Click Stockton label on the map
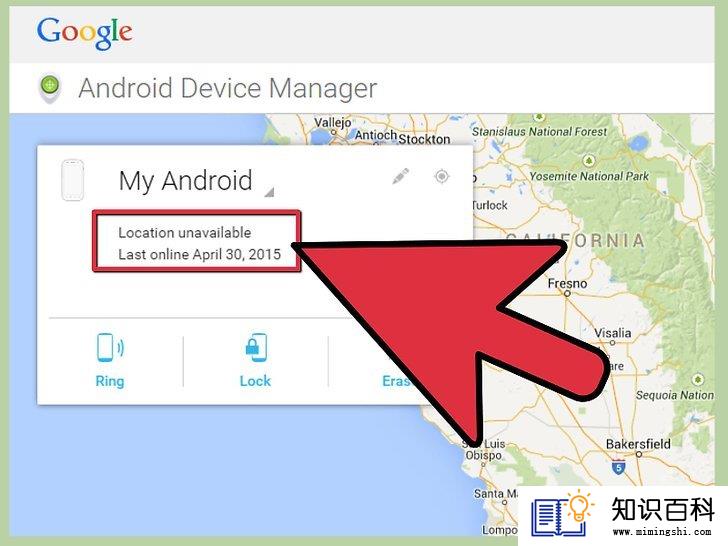728x546 pixels. tap(424, 139)
